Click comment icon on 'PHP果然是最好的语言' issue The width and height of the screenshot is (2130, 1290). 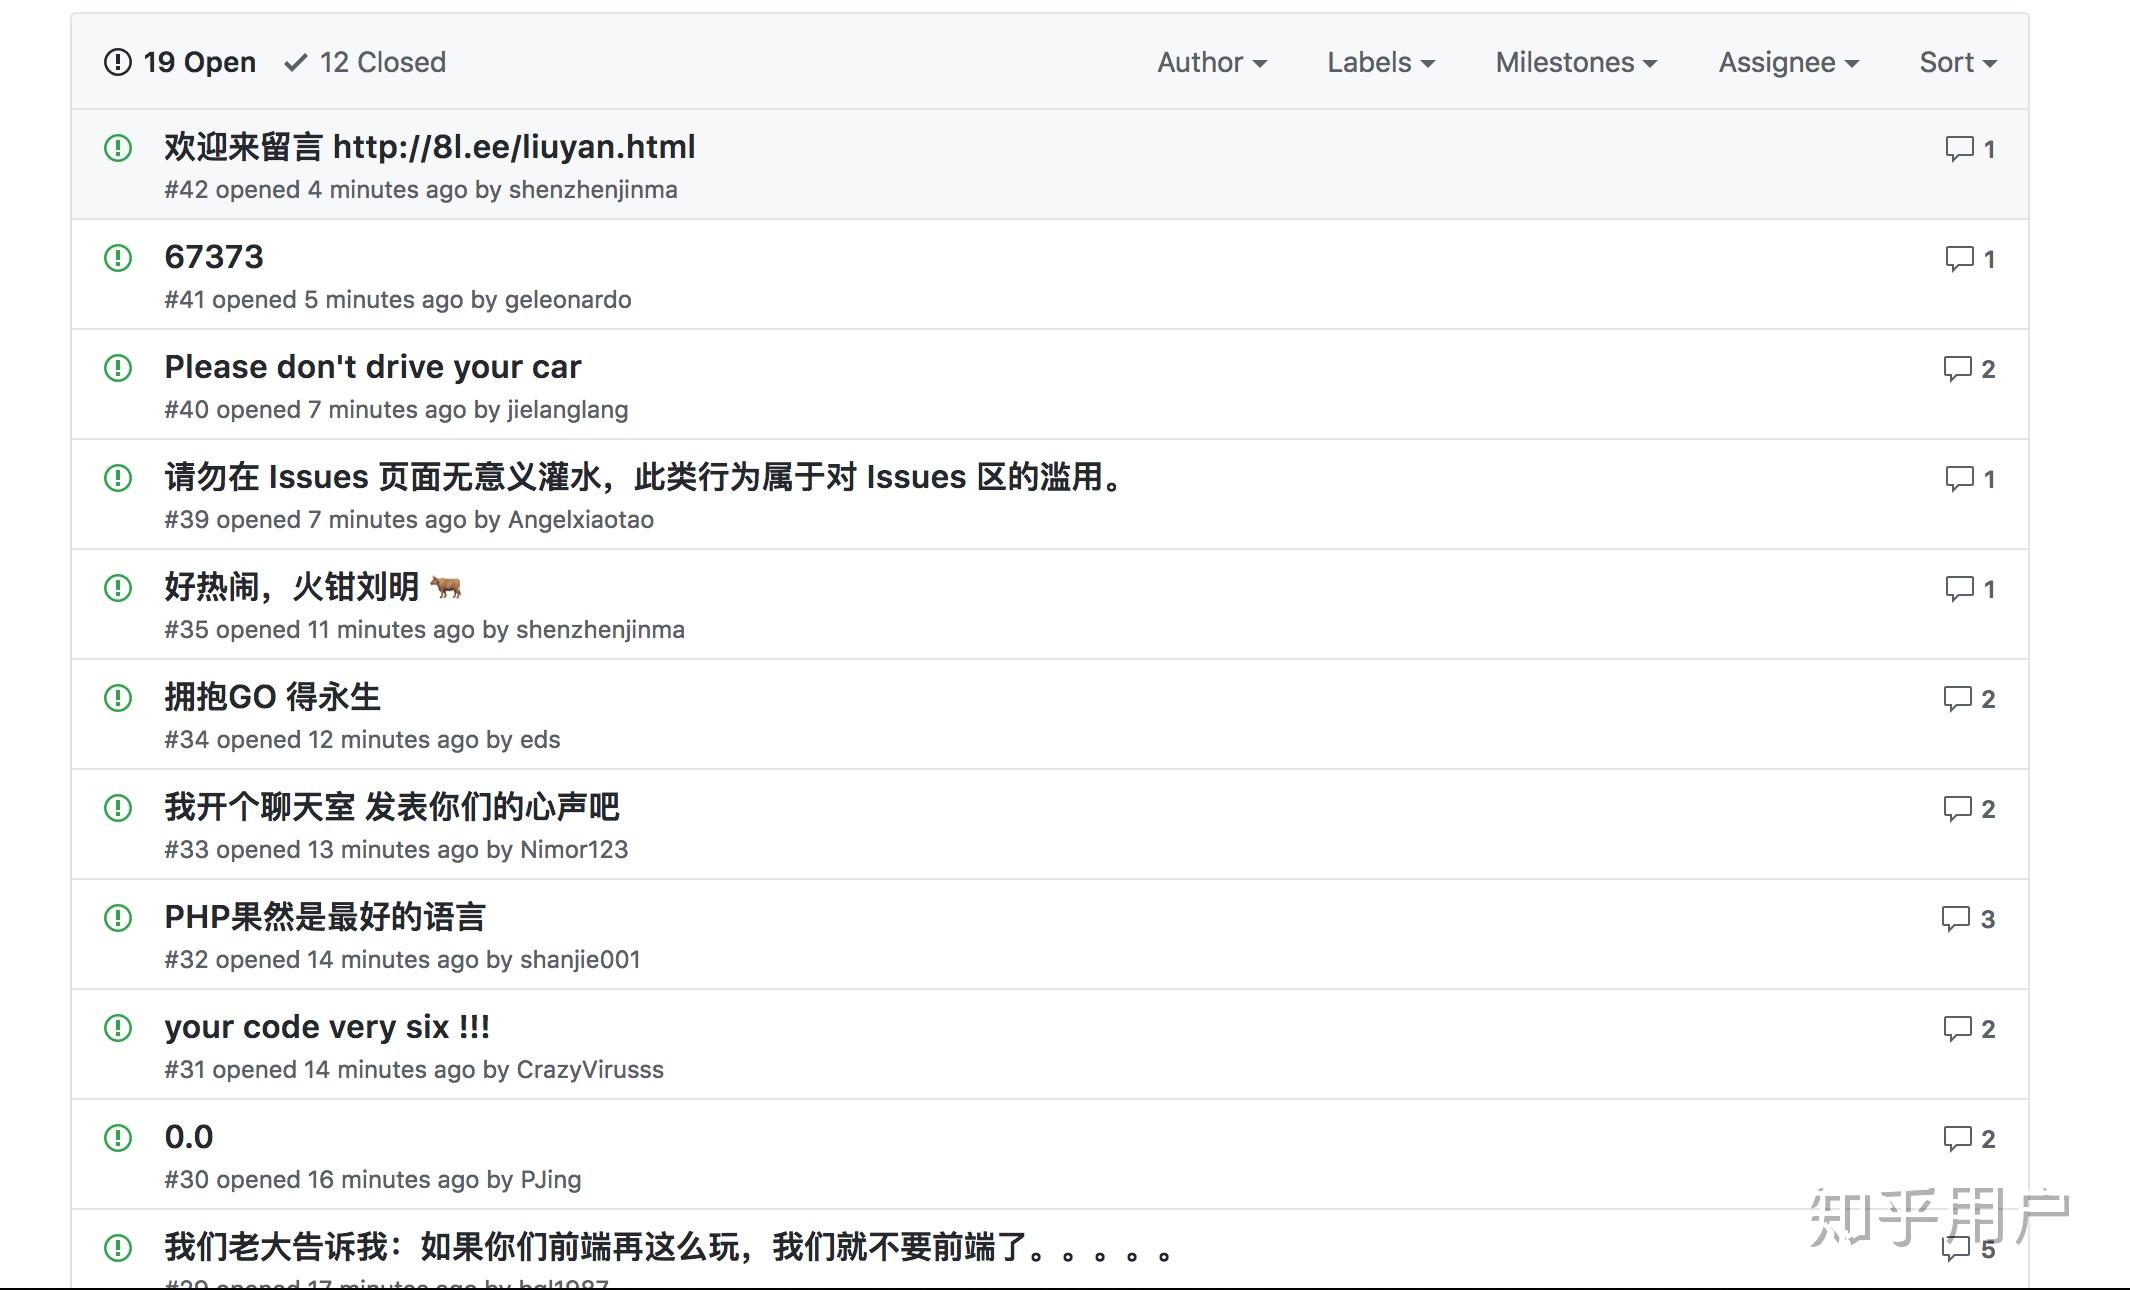coord(1955,919)
